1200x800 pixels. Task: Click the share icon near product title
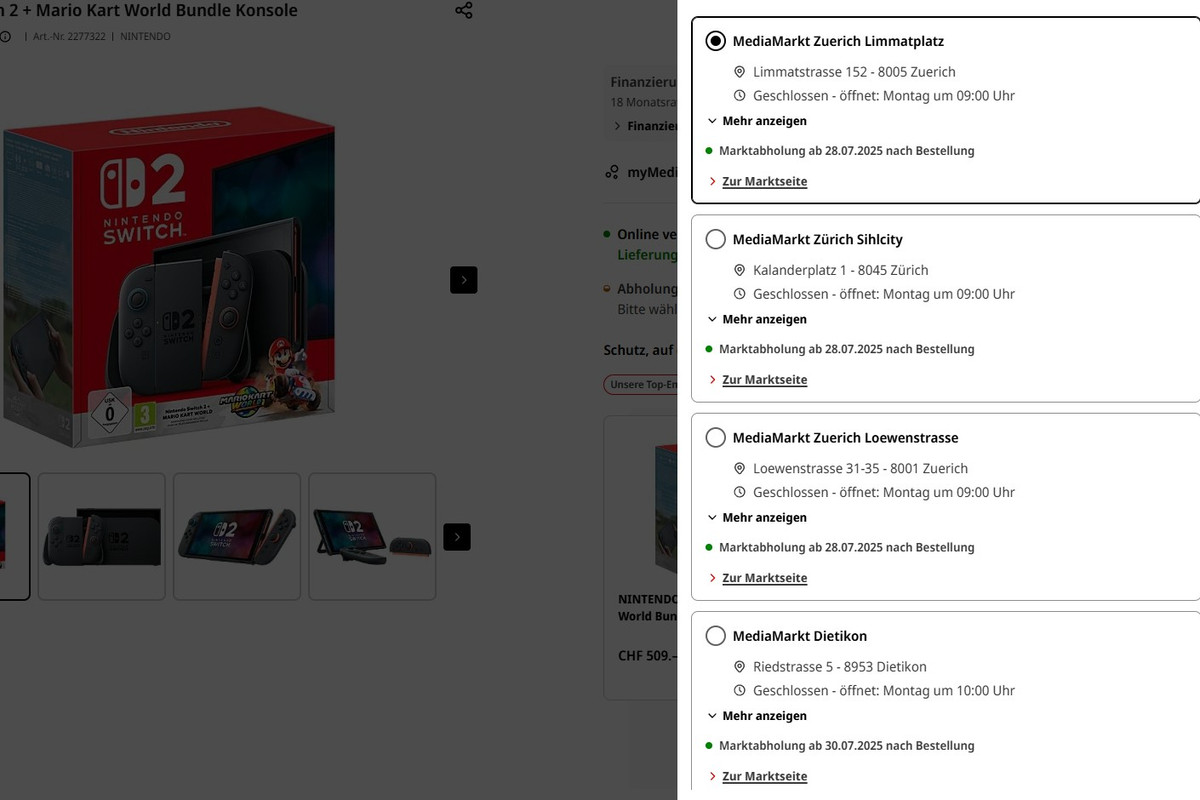[464, 10]
